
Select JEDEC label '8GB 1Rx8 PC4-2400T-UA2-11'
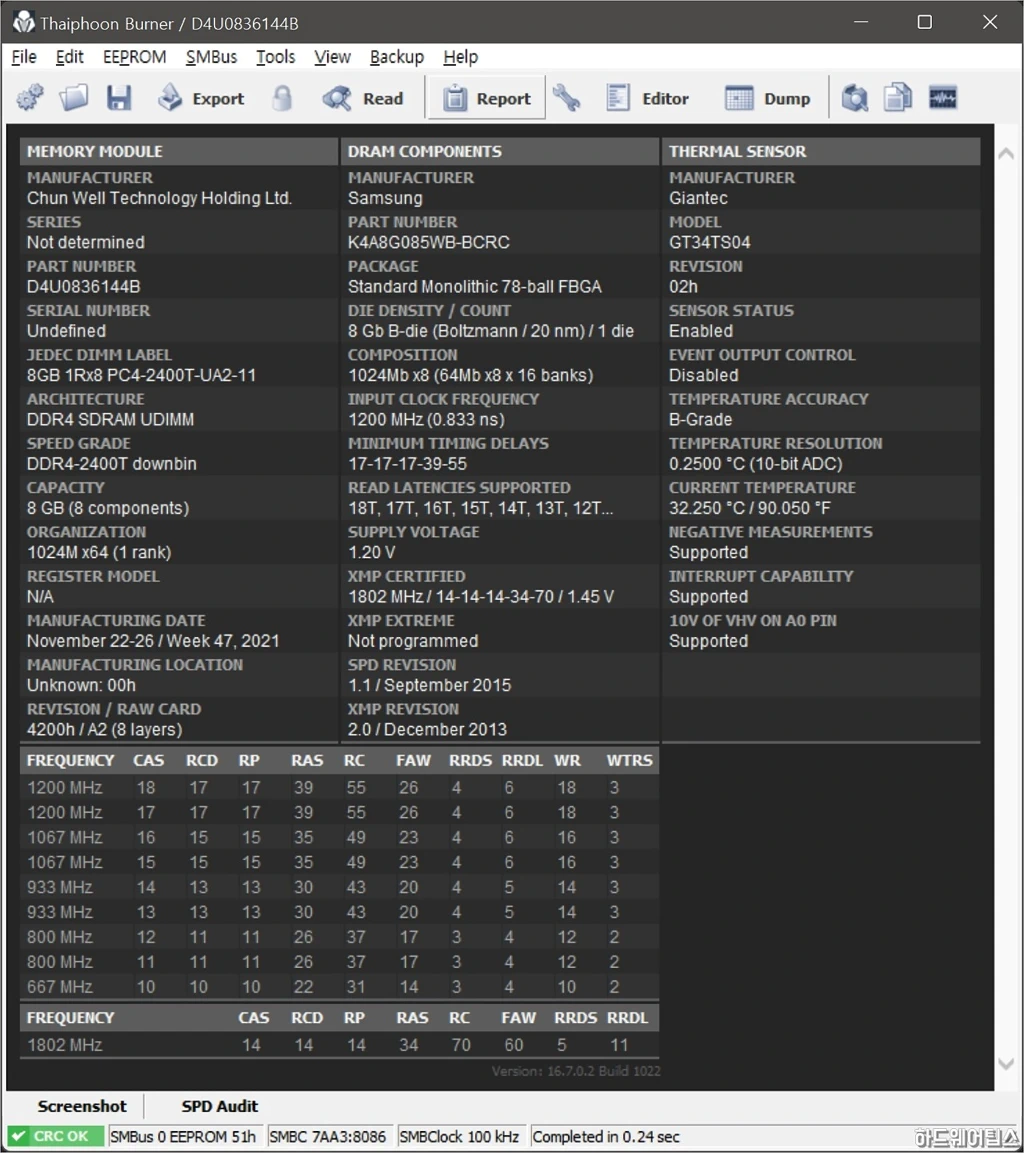click(142, 375)
